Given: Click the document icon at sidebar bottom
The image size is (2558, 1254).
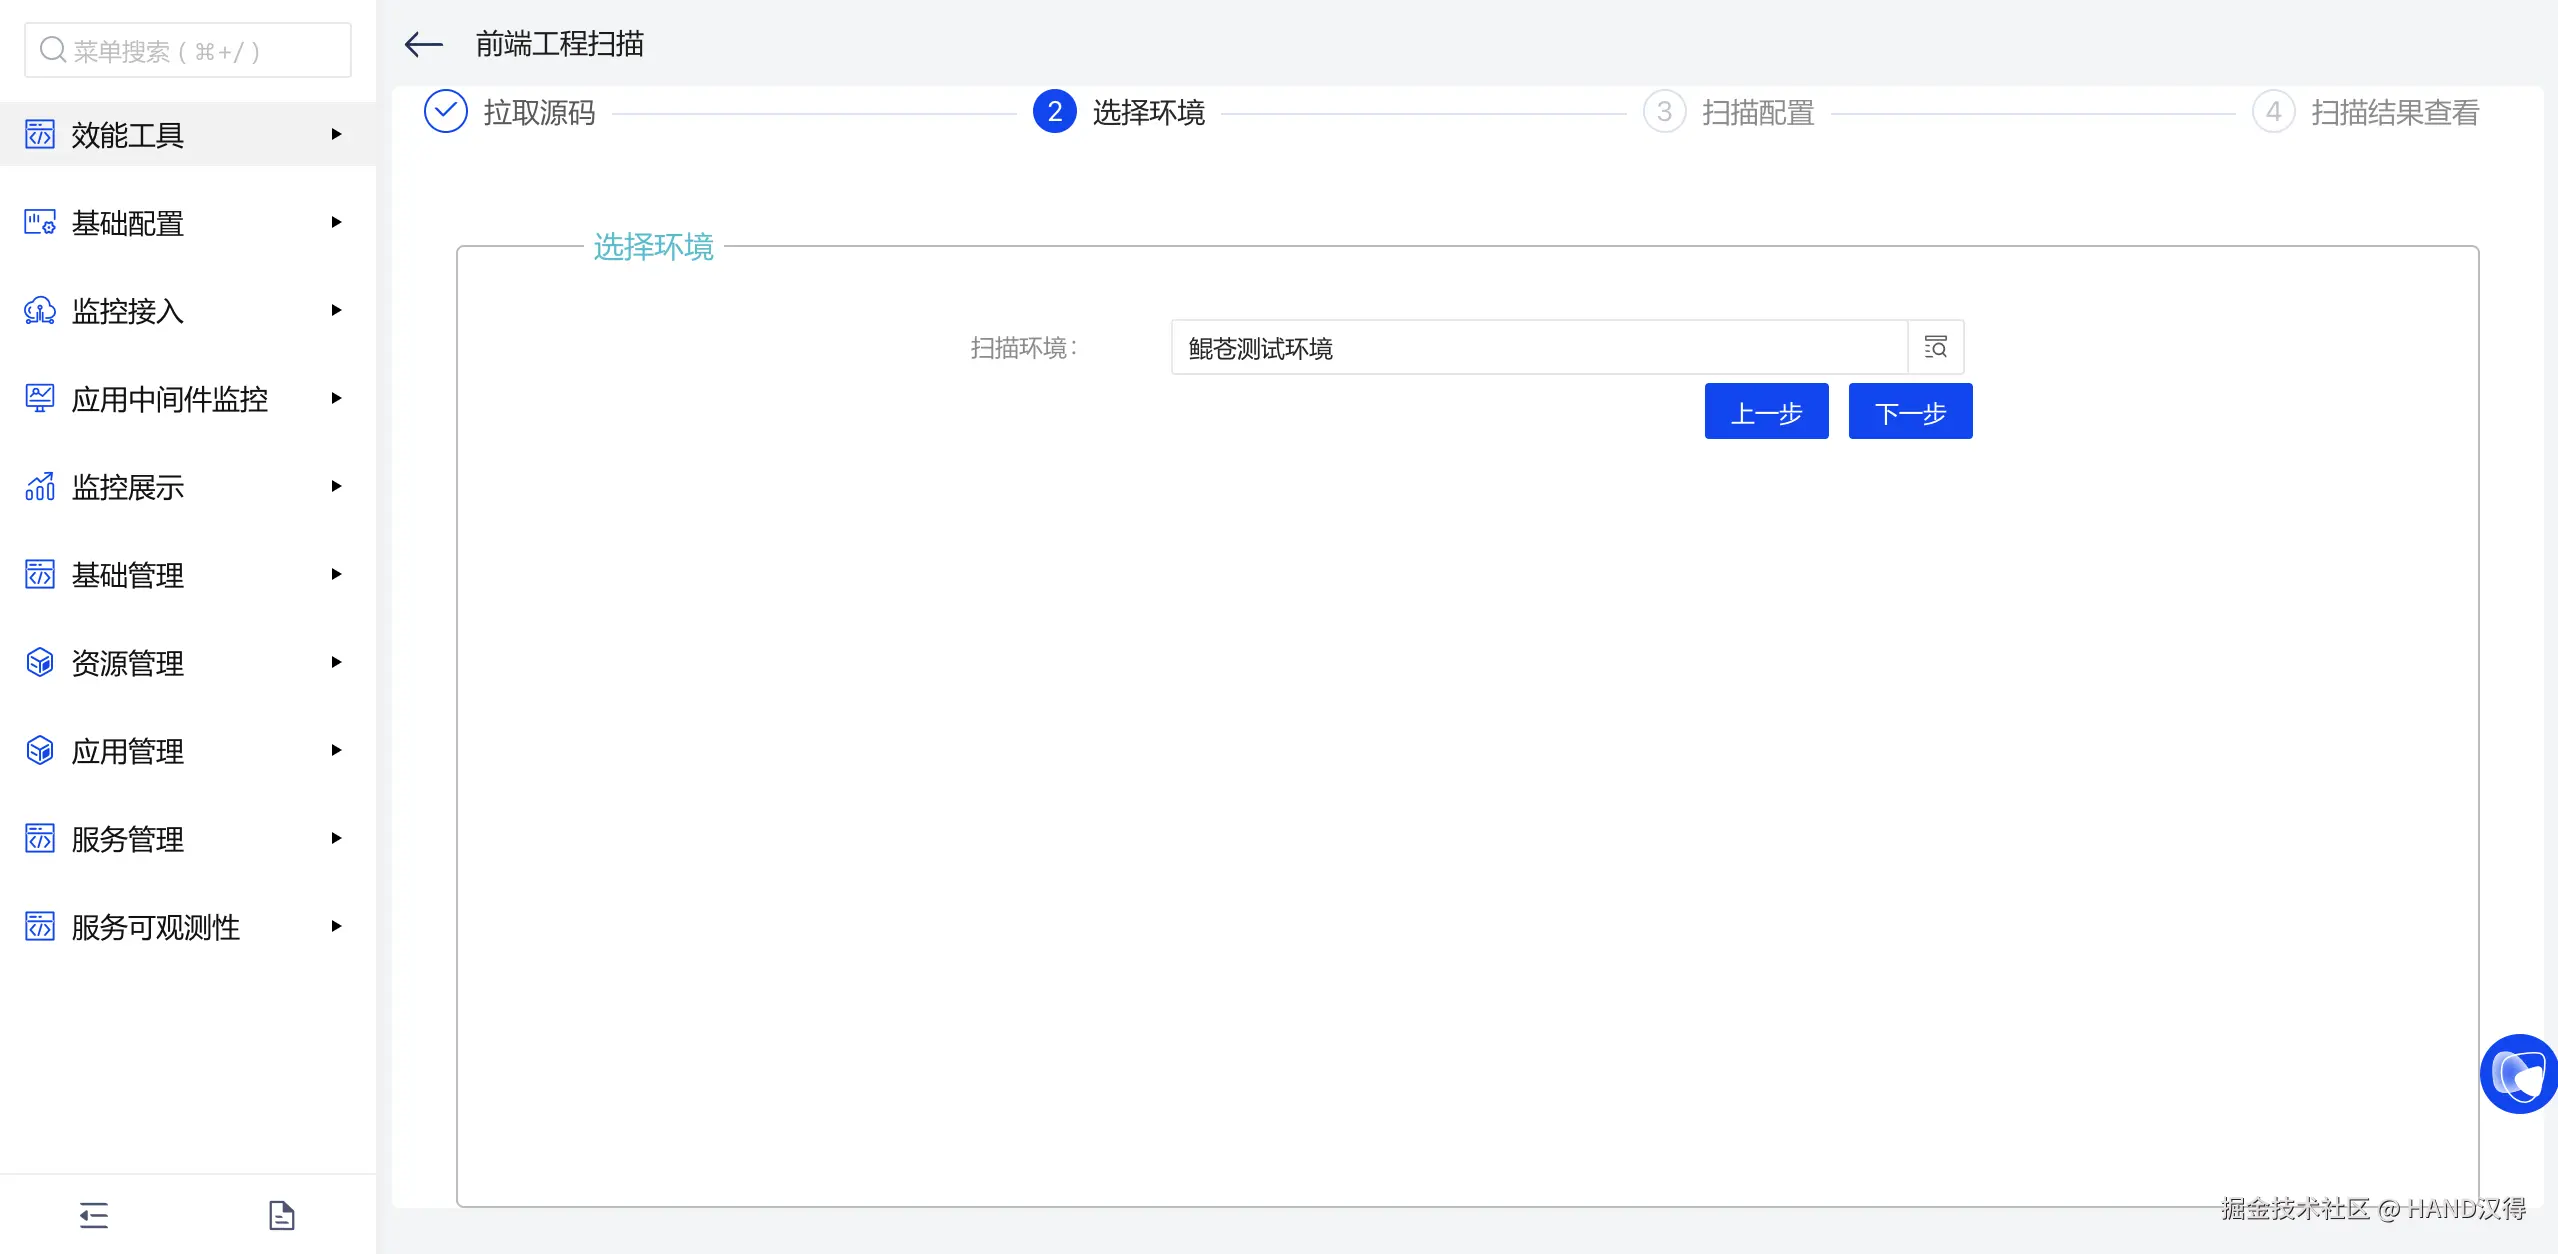Looking at the screenshot, I should 282,1215.
